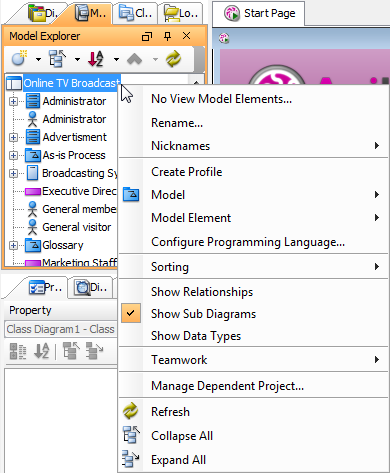Expand the Broadcasting System node
Screen dimensions: 390x473
click(x=13, y=173)
